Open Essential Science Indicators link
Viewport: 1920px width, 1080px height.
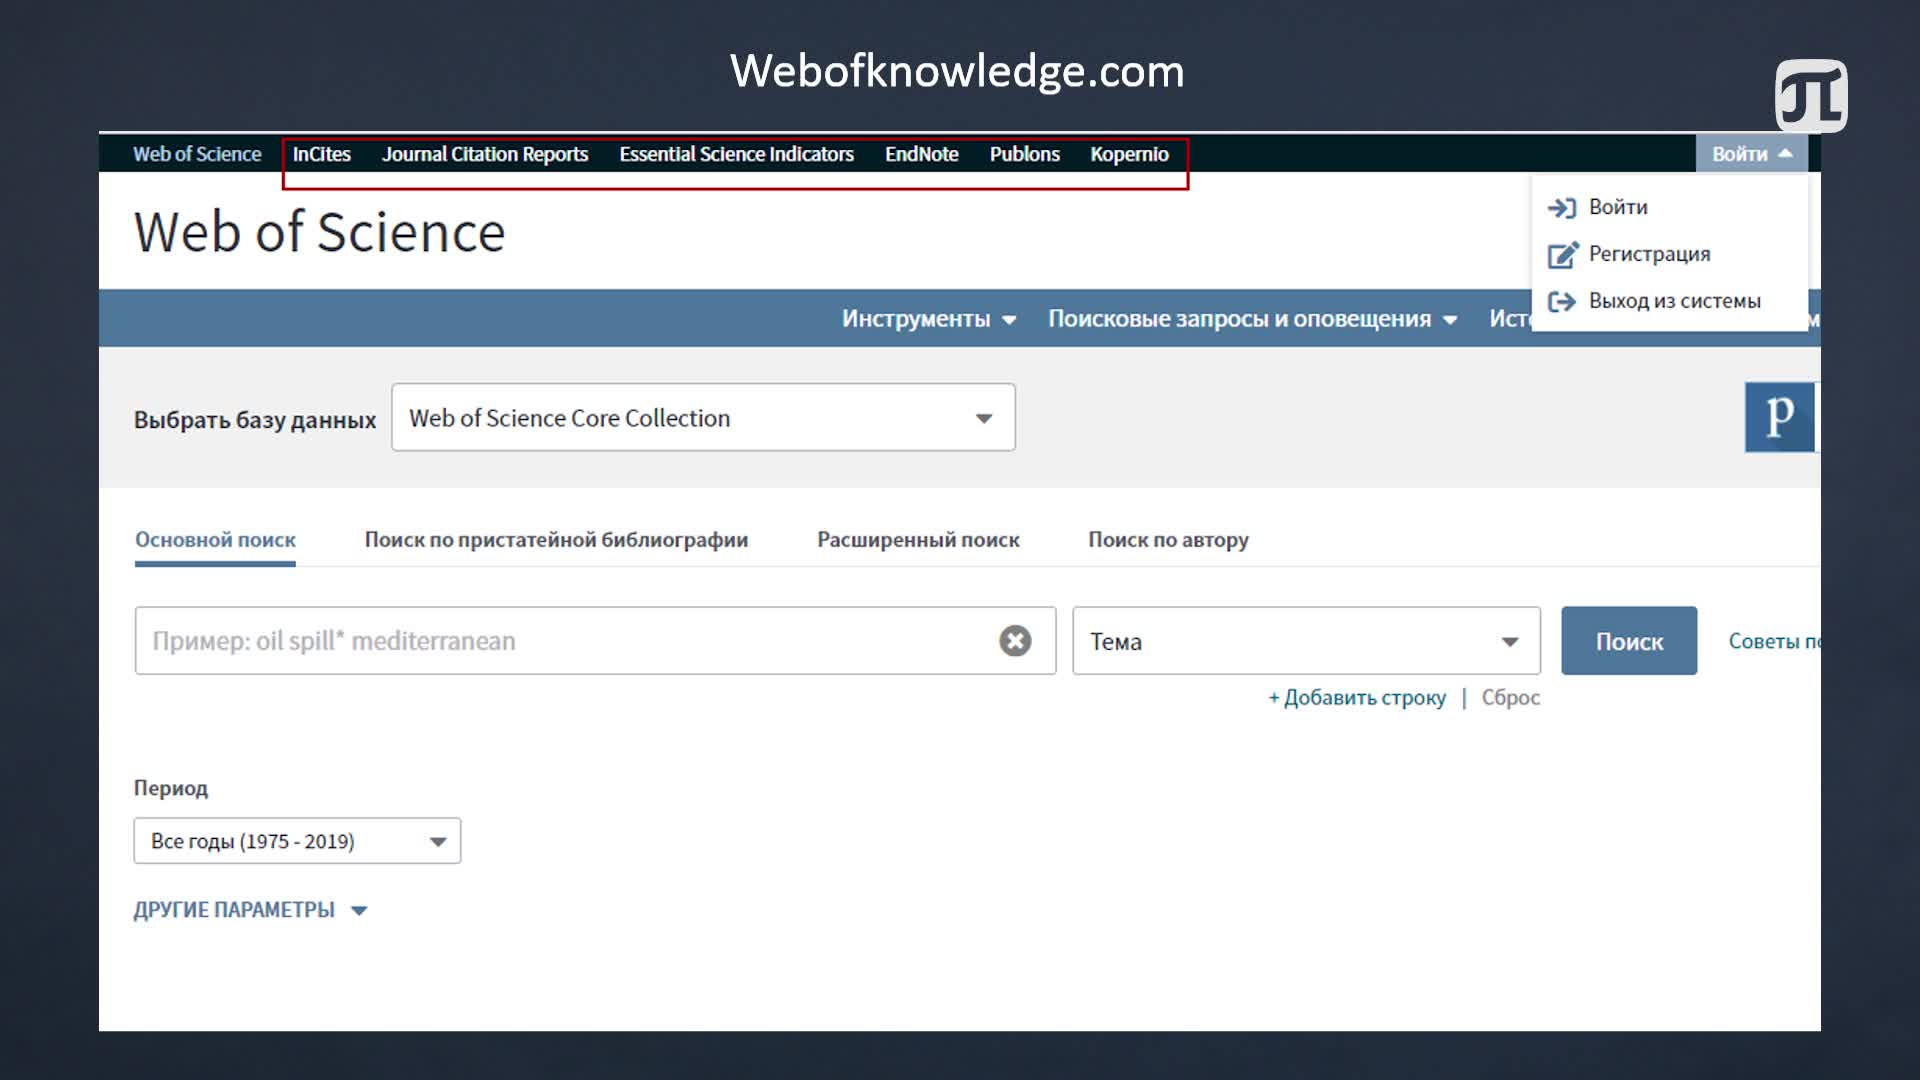coord(736,154)
